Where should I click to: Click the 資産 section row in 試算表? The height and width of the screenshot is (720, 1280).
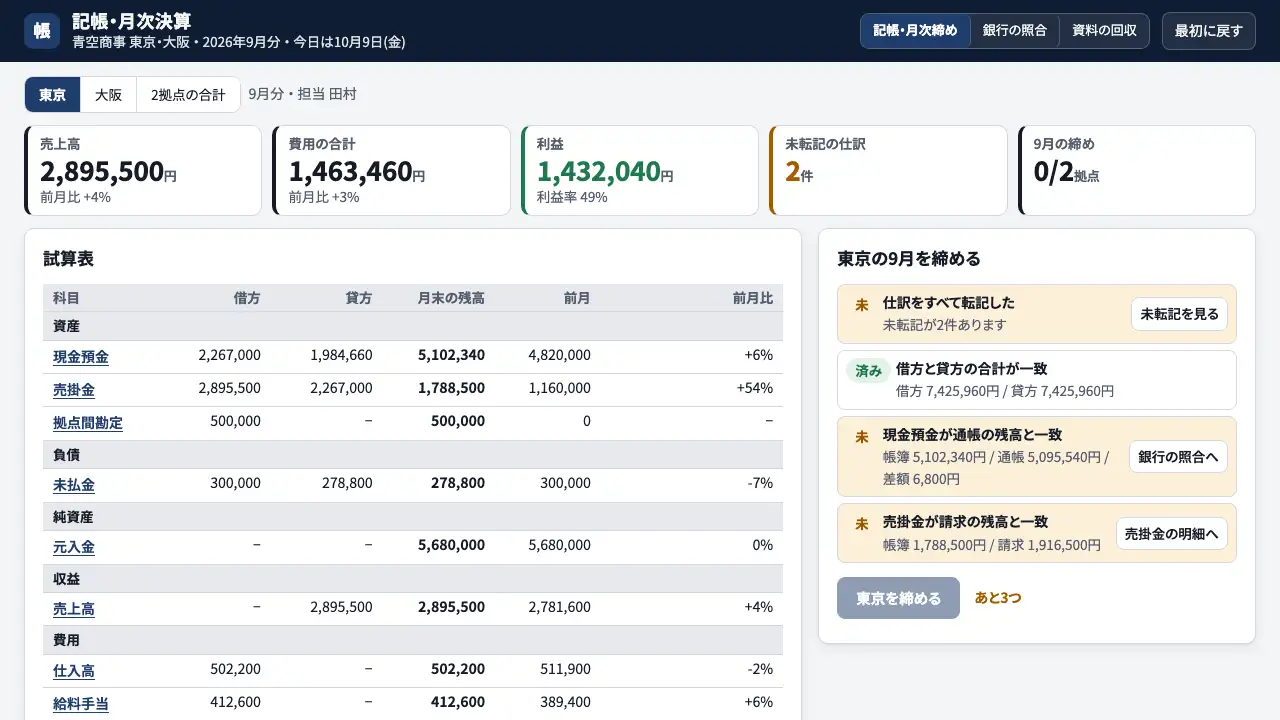[413, 326]
